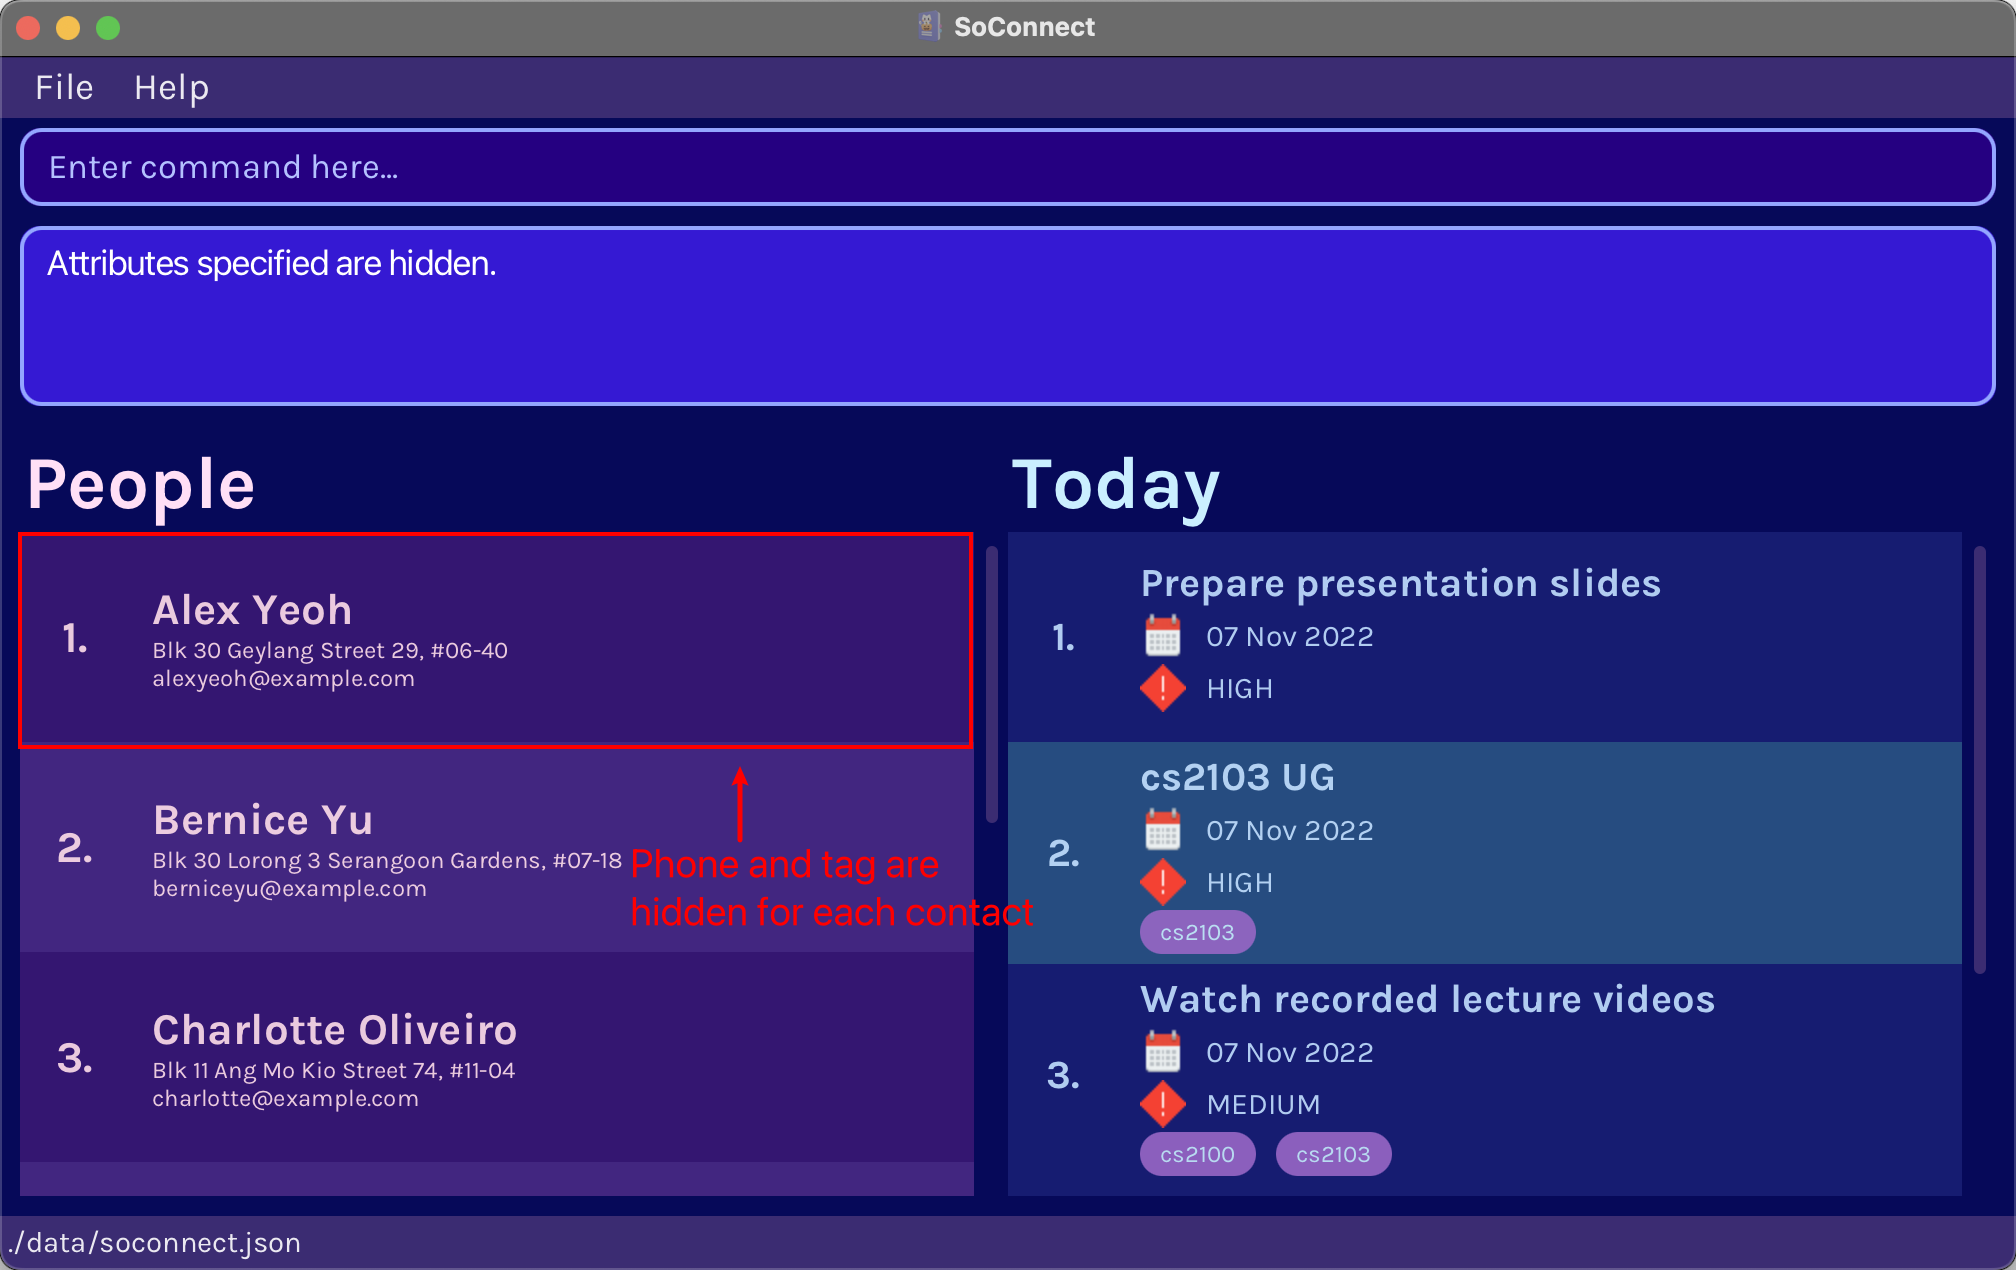Click the calendar icon of 'cs2103 UG'
The width and height of the screenshot is (2016, 1270).
point(1162,830)
